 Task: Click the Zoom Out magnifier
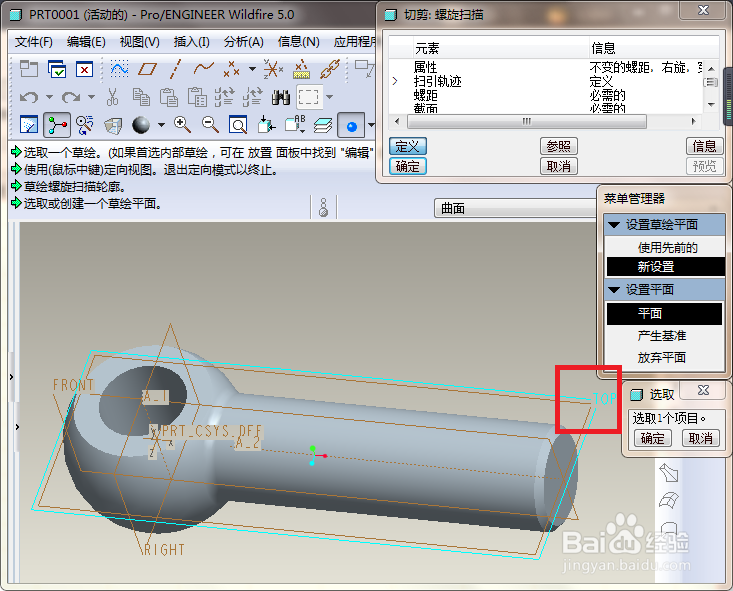210,125
